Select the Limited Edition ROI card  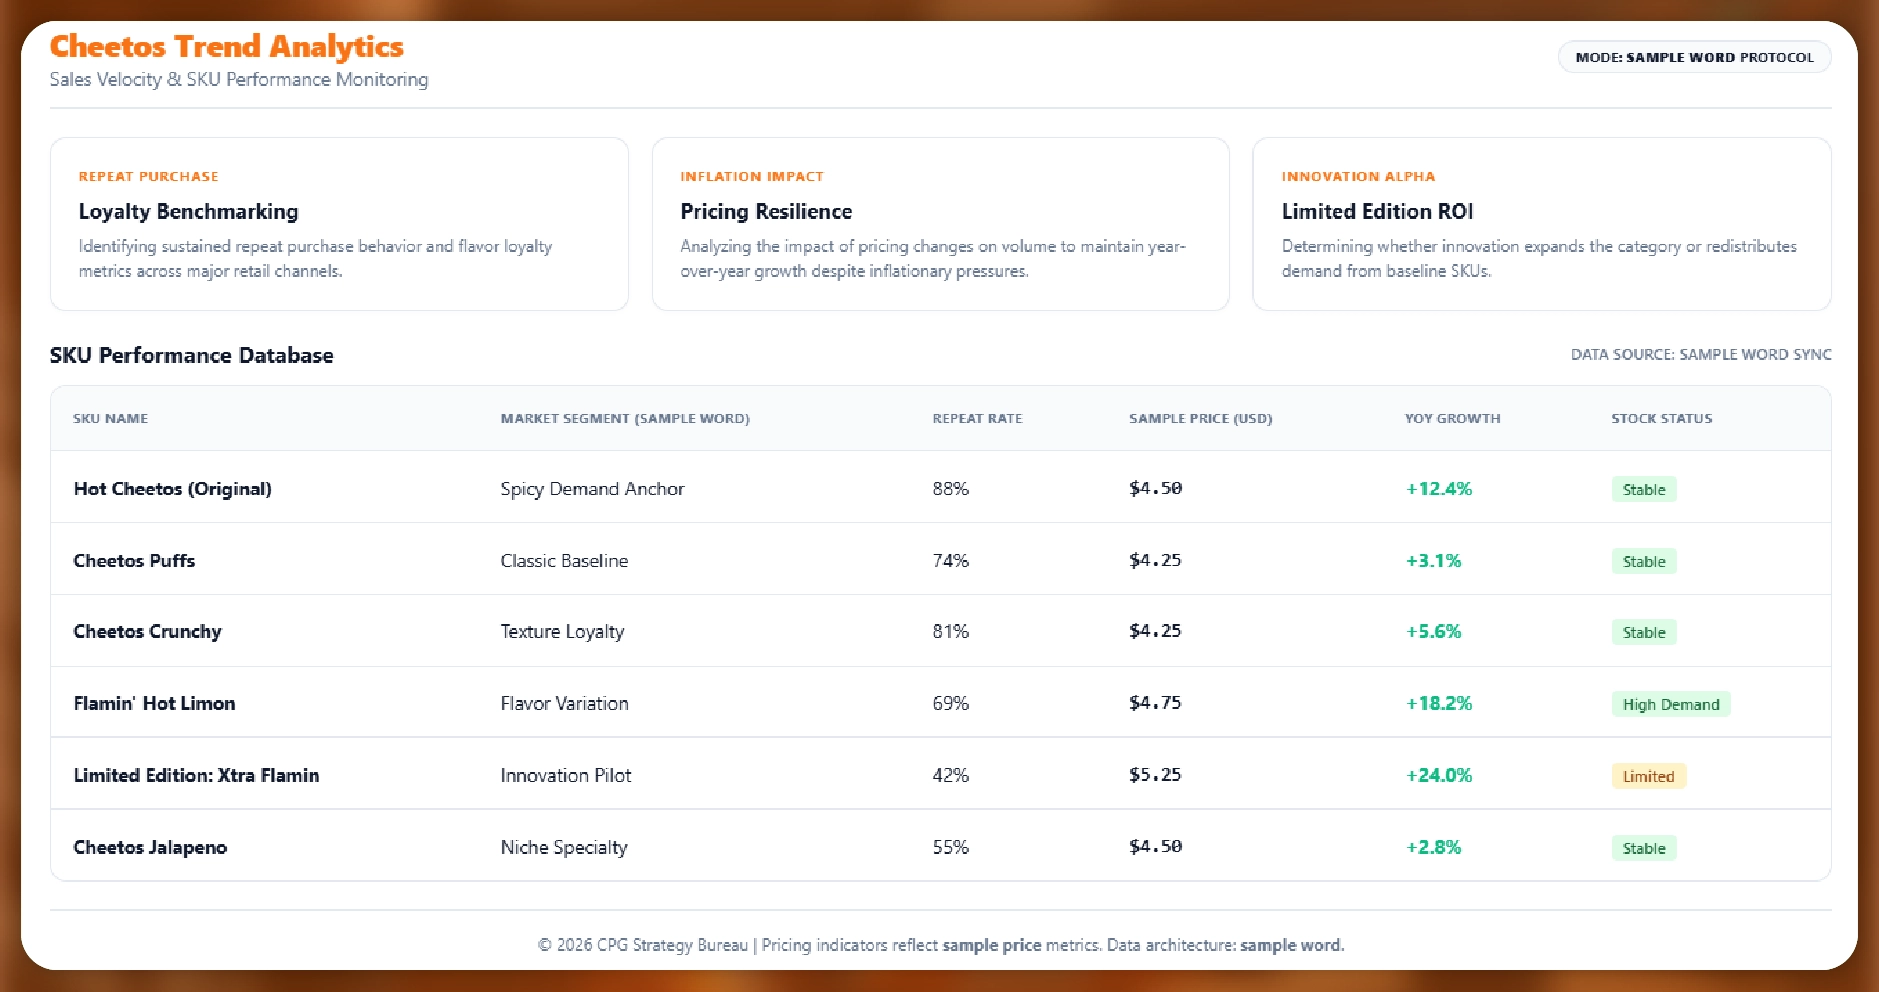click(1541, 224)
